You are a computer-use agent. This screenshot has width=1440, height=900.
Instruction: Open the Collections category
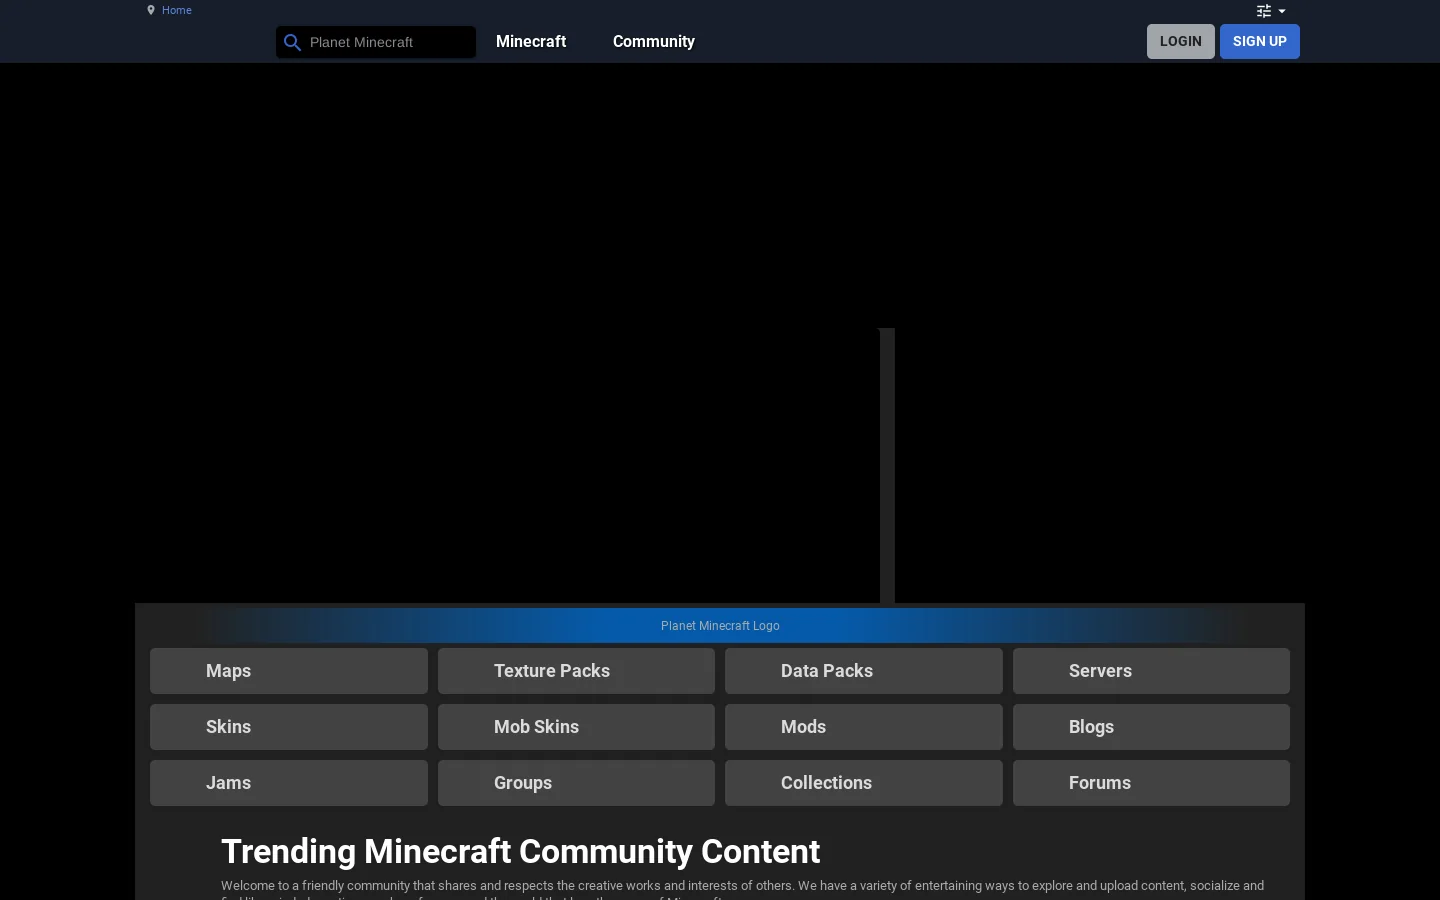coord(864,783)
